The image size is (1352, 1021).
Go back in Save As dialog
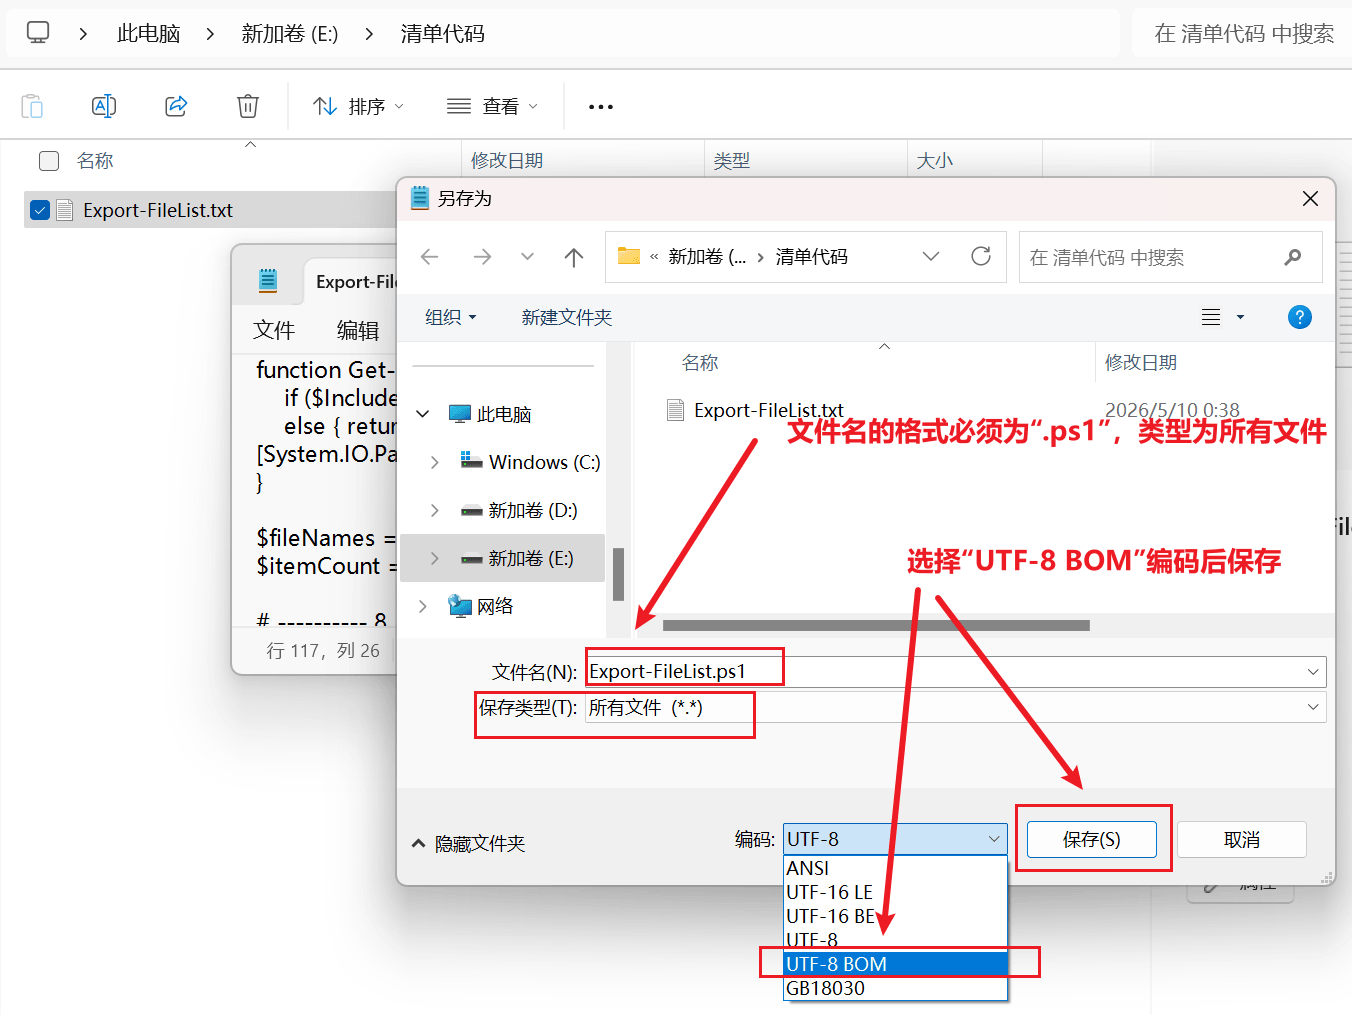coord(430,257)
